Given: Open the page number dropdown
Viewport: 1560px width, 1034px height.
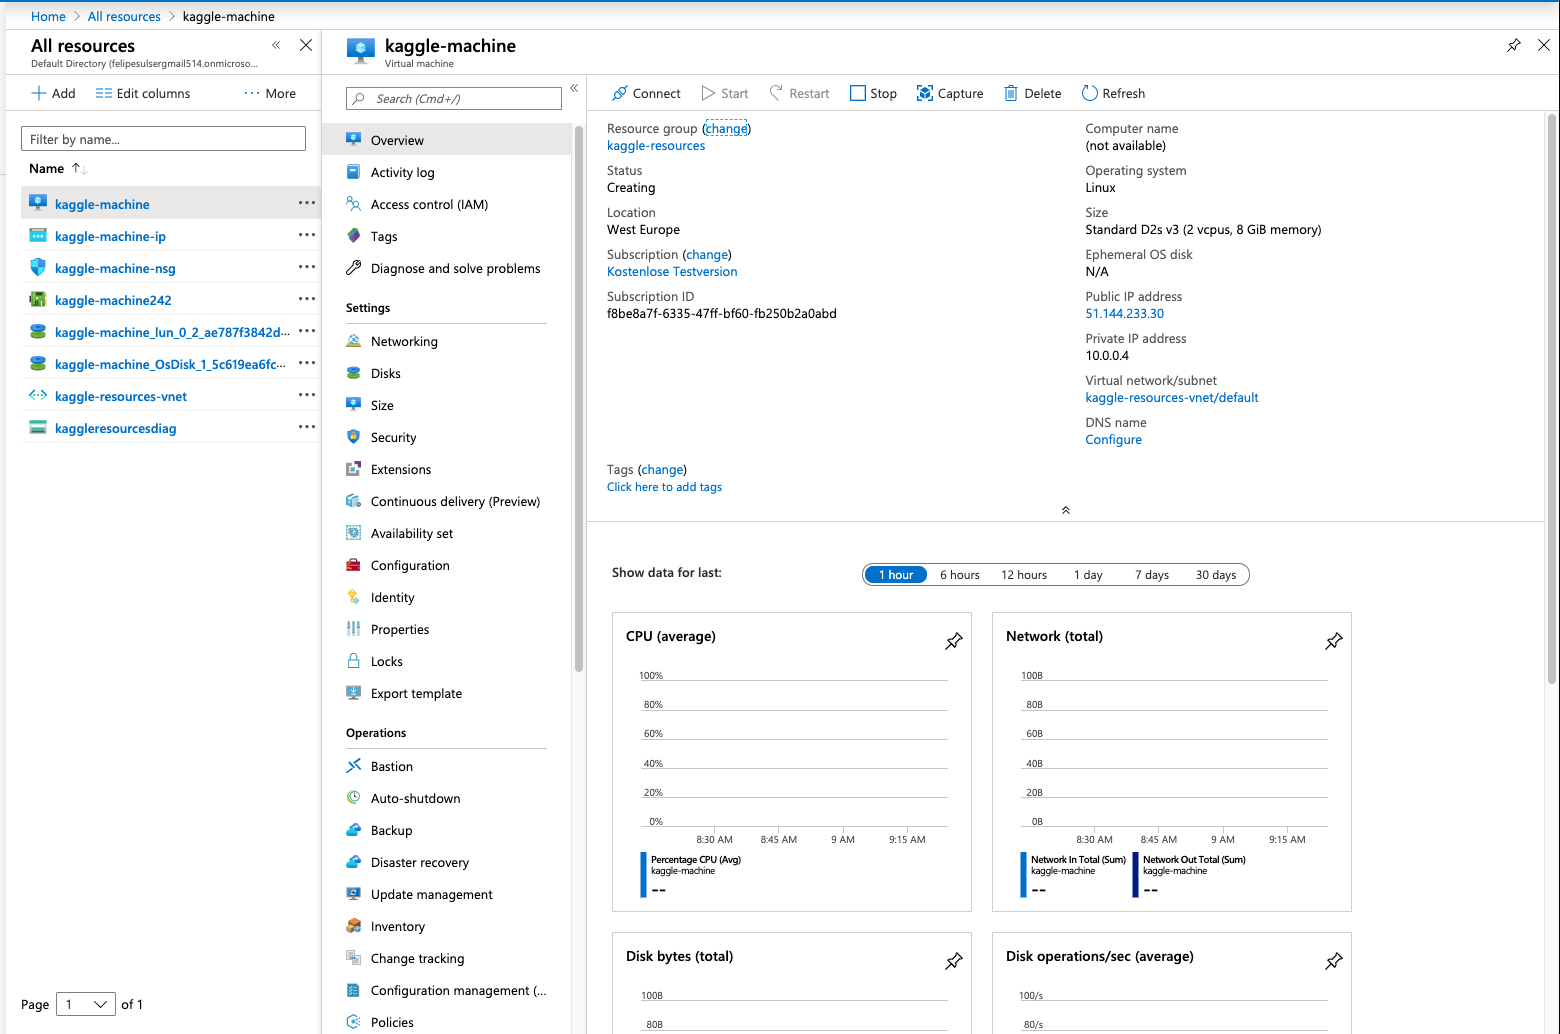Looking at the screenshot, I should [x=86, y=1004].
